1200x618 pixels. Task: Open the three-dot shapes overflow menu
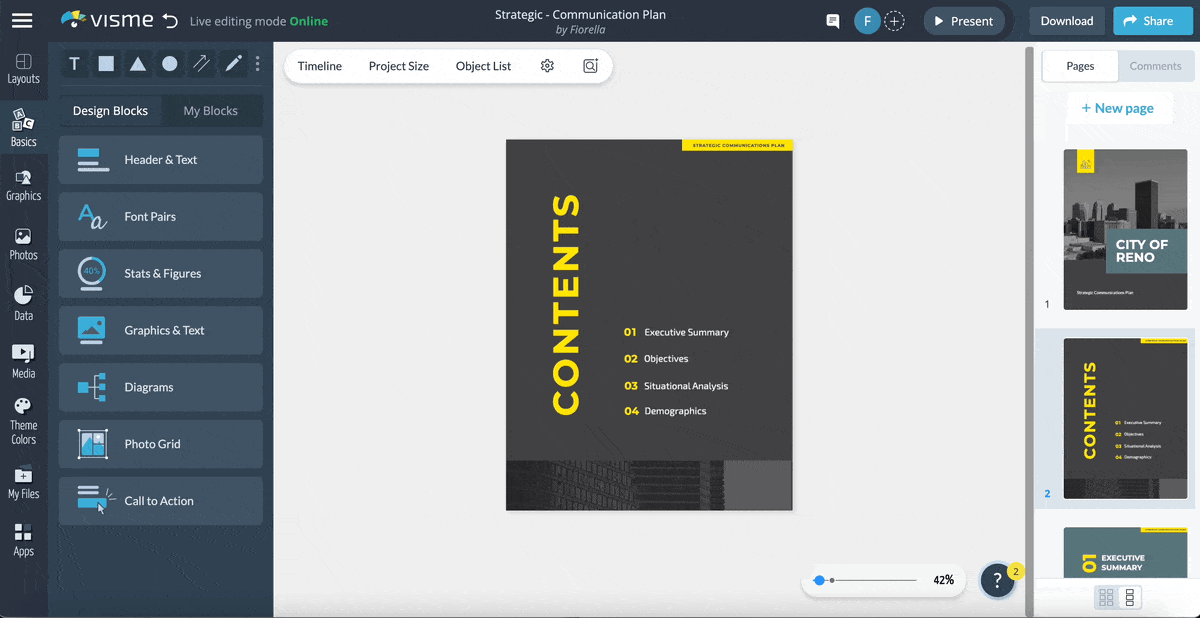[257, 63]
